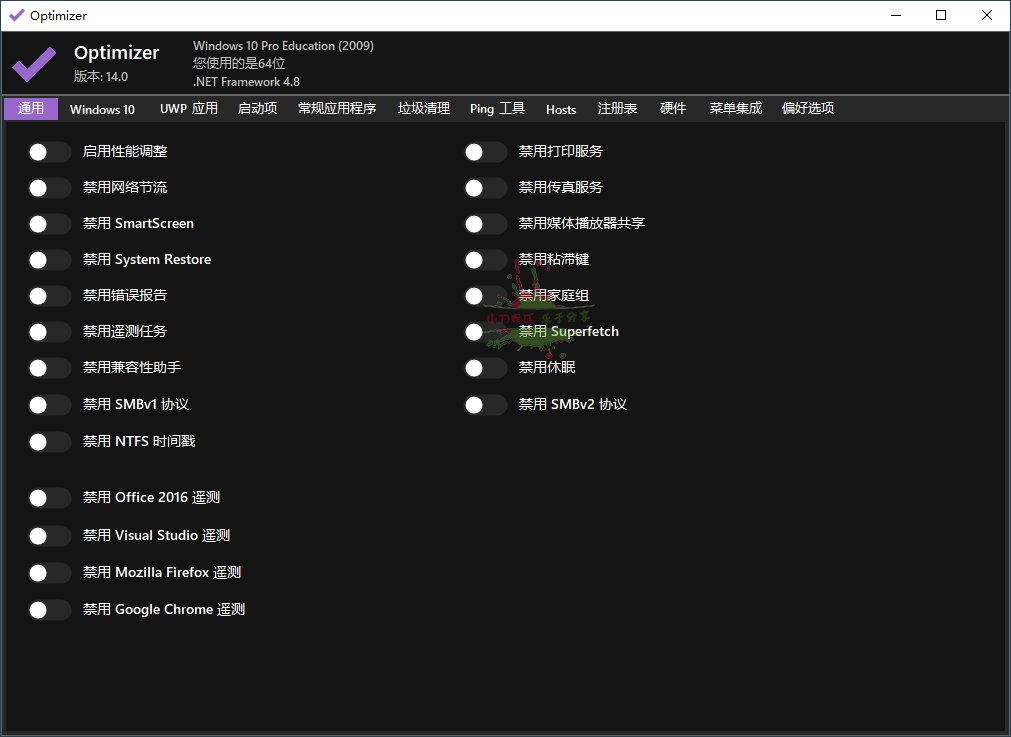Toggle 禁用 System Restore
This screenshot has width=1011, height=737.
coord(49,259)
